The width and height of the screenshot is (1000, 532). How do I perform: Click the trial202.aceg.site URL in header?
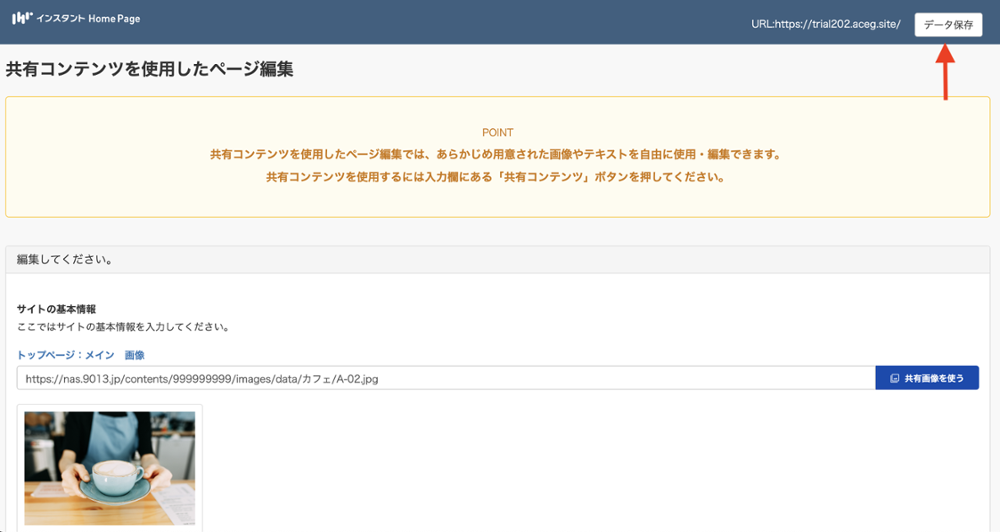pyautogui.click(x=825, y=24)
